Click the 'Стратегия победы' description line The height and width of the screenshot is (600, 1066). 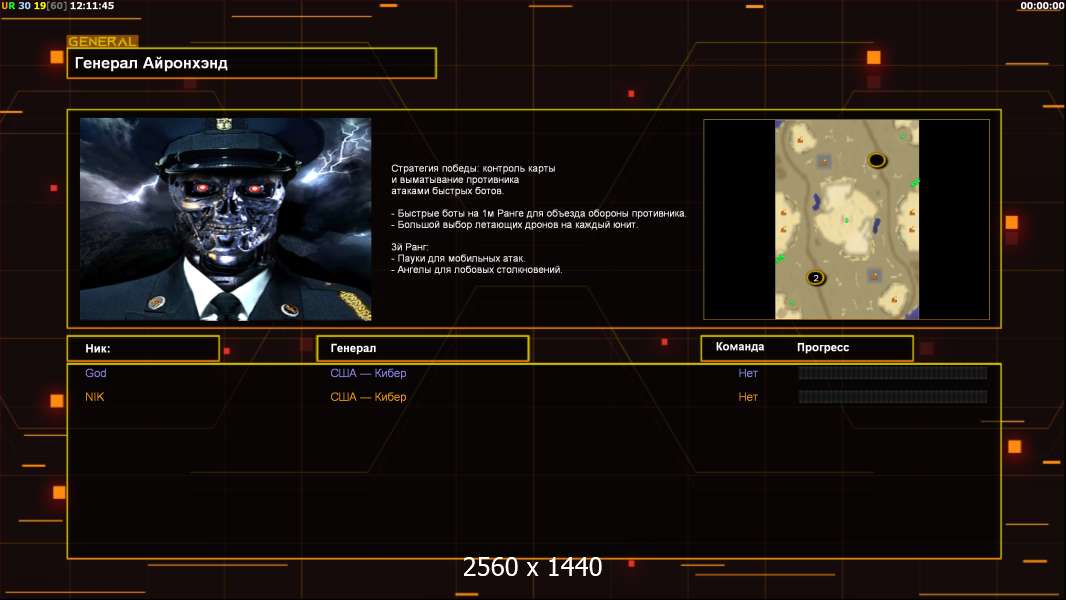[x=473, y=169]
